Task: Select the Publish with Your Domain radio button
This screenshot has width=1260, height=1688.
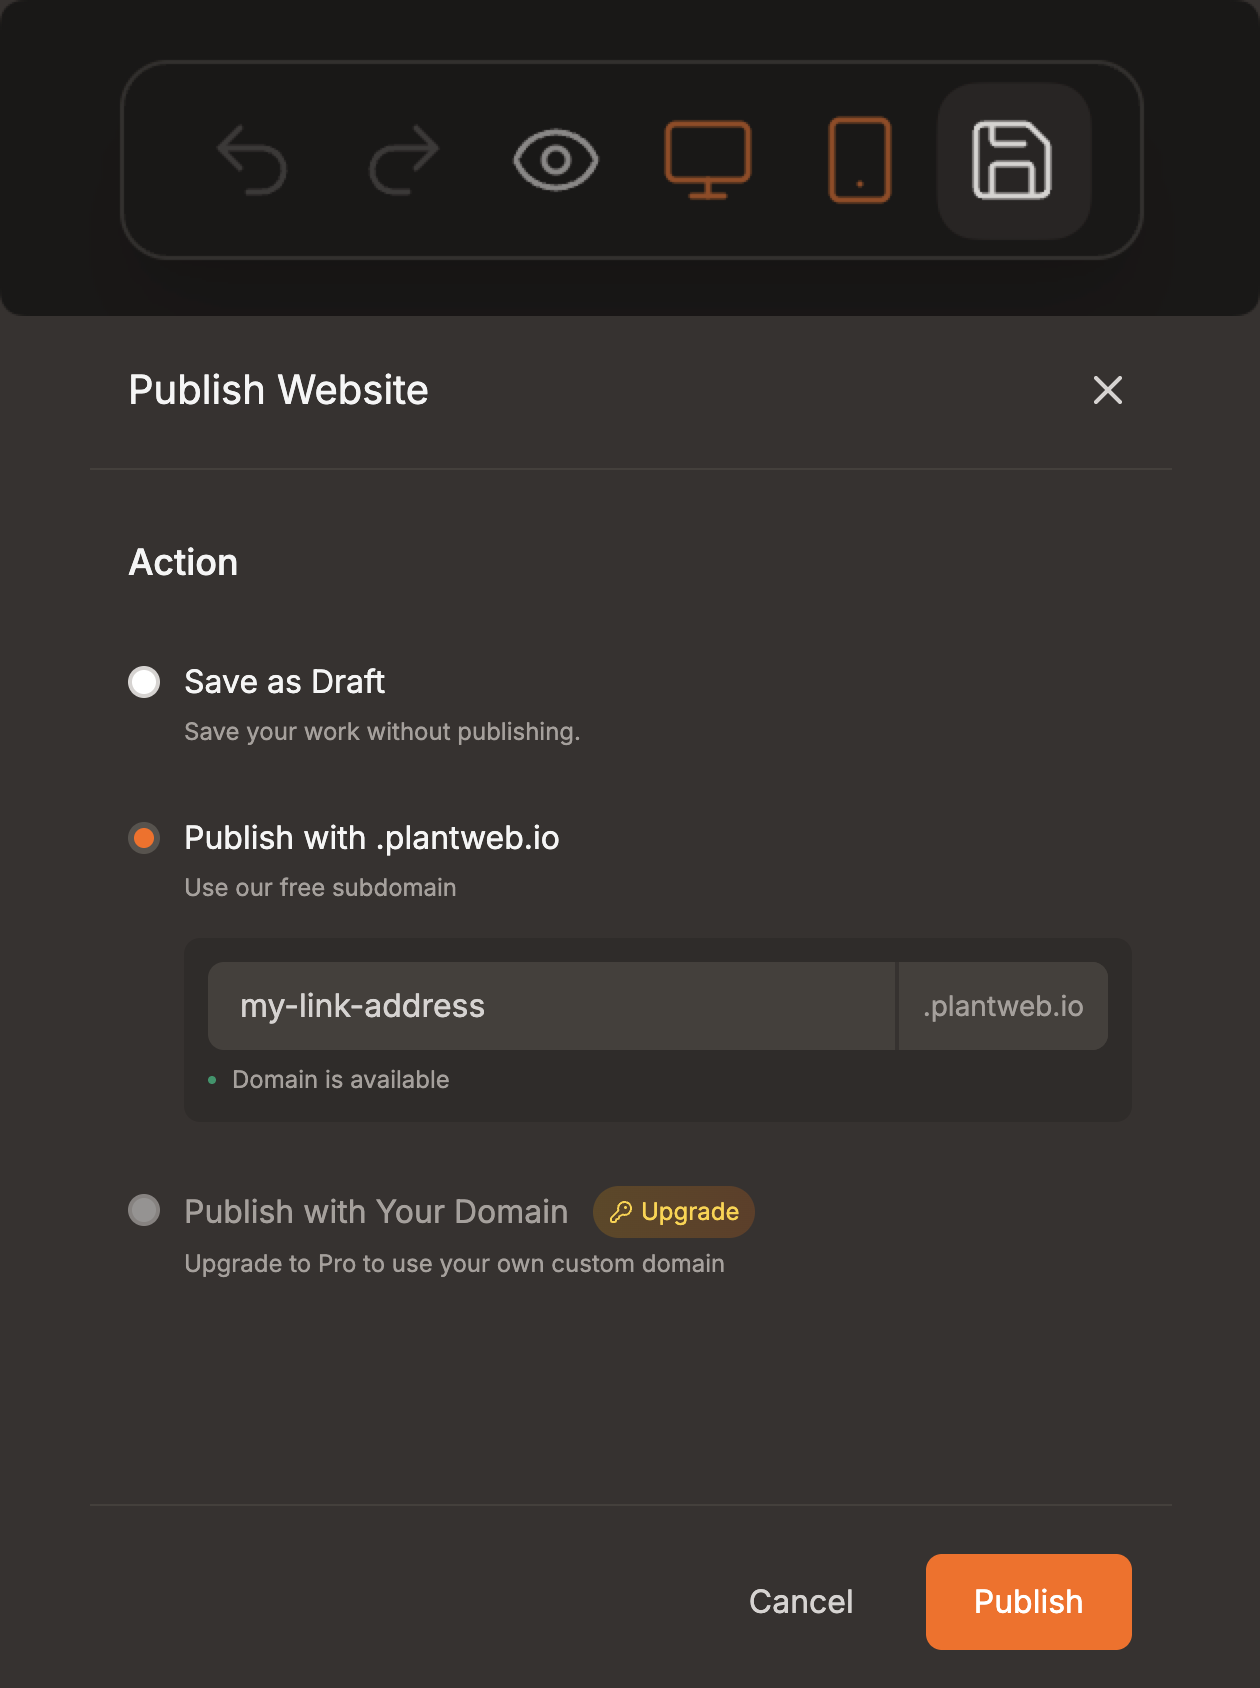Action: 144,1210
